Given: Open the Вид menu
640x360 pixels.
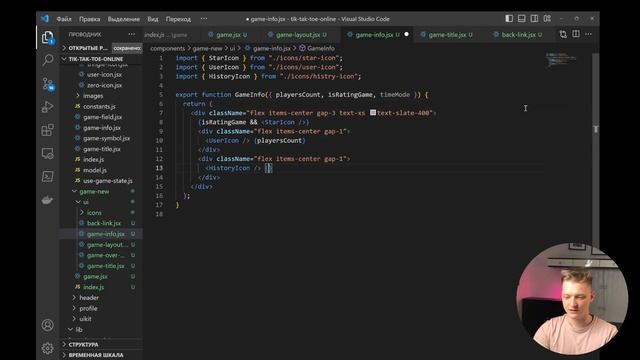Looking at the screenshot, I should coord(153,19).
